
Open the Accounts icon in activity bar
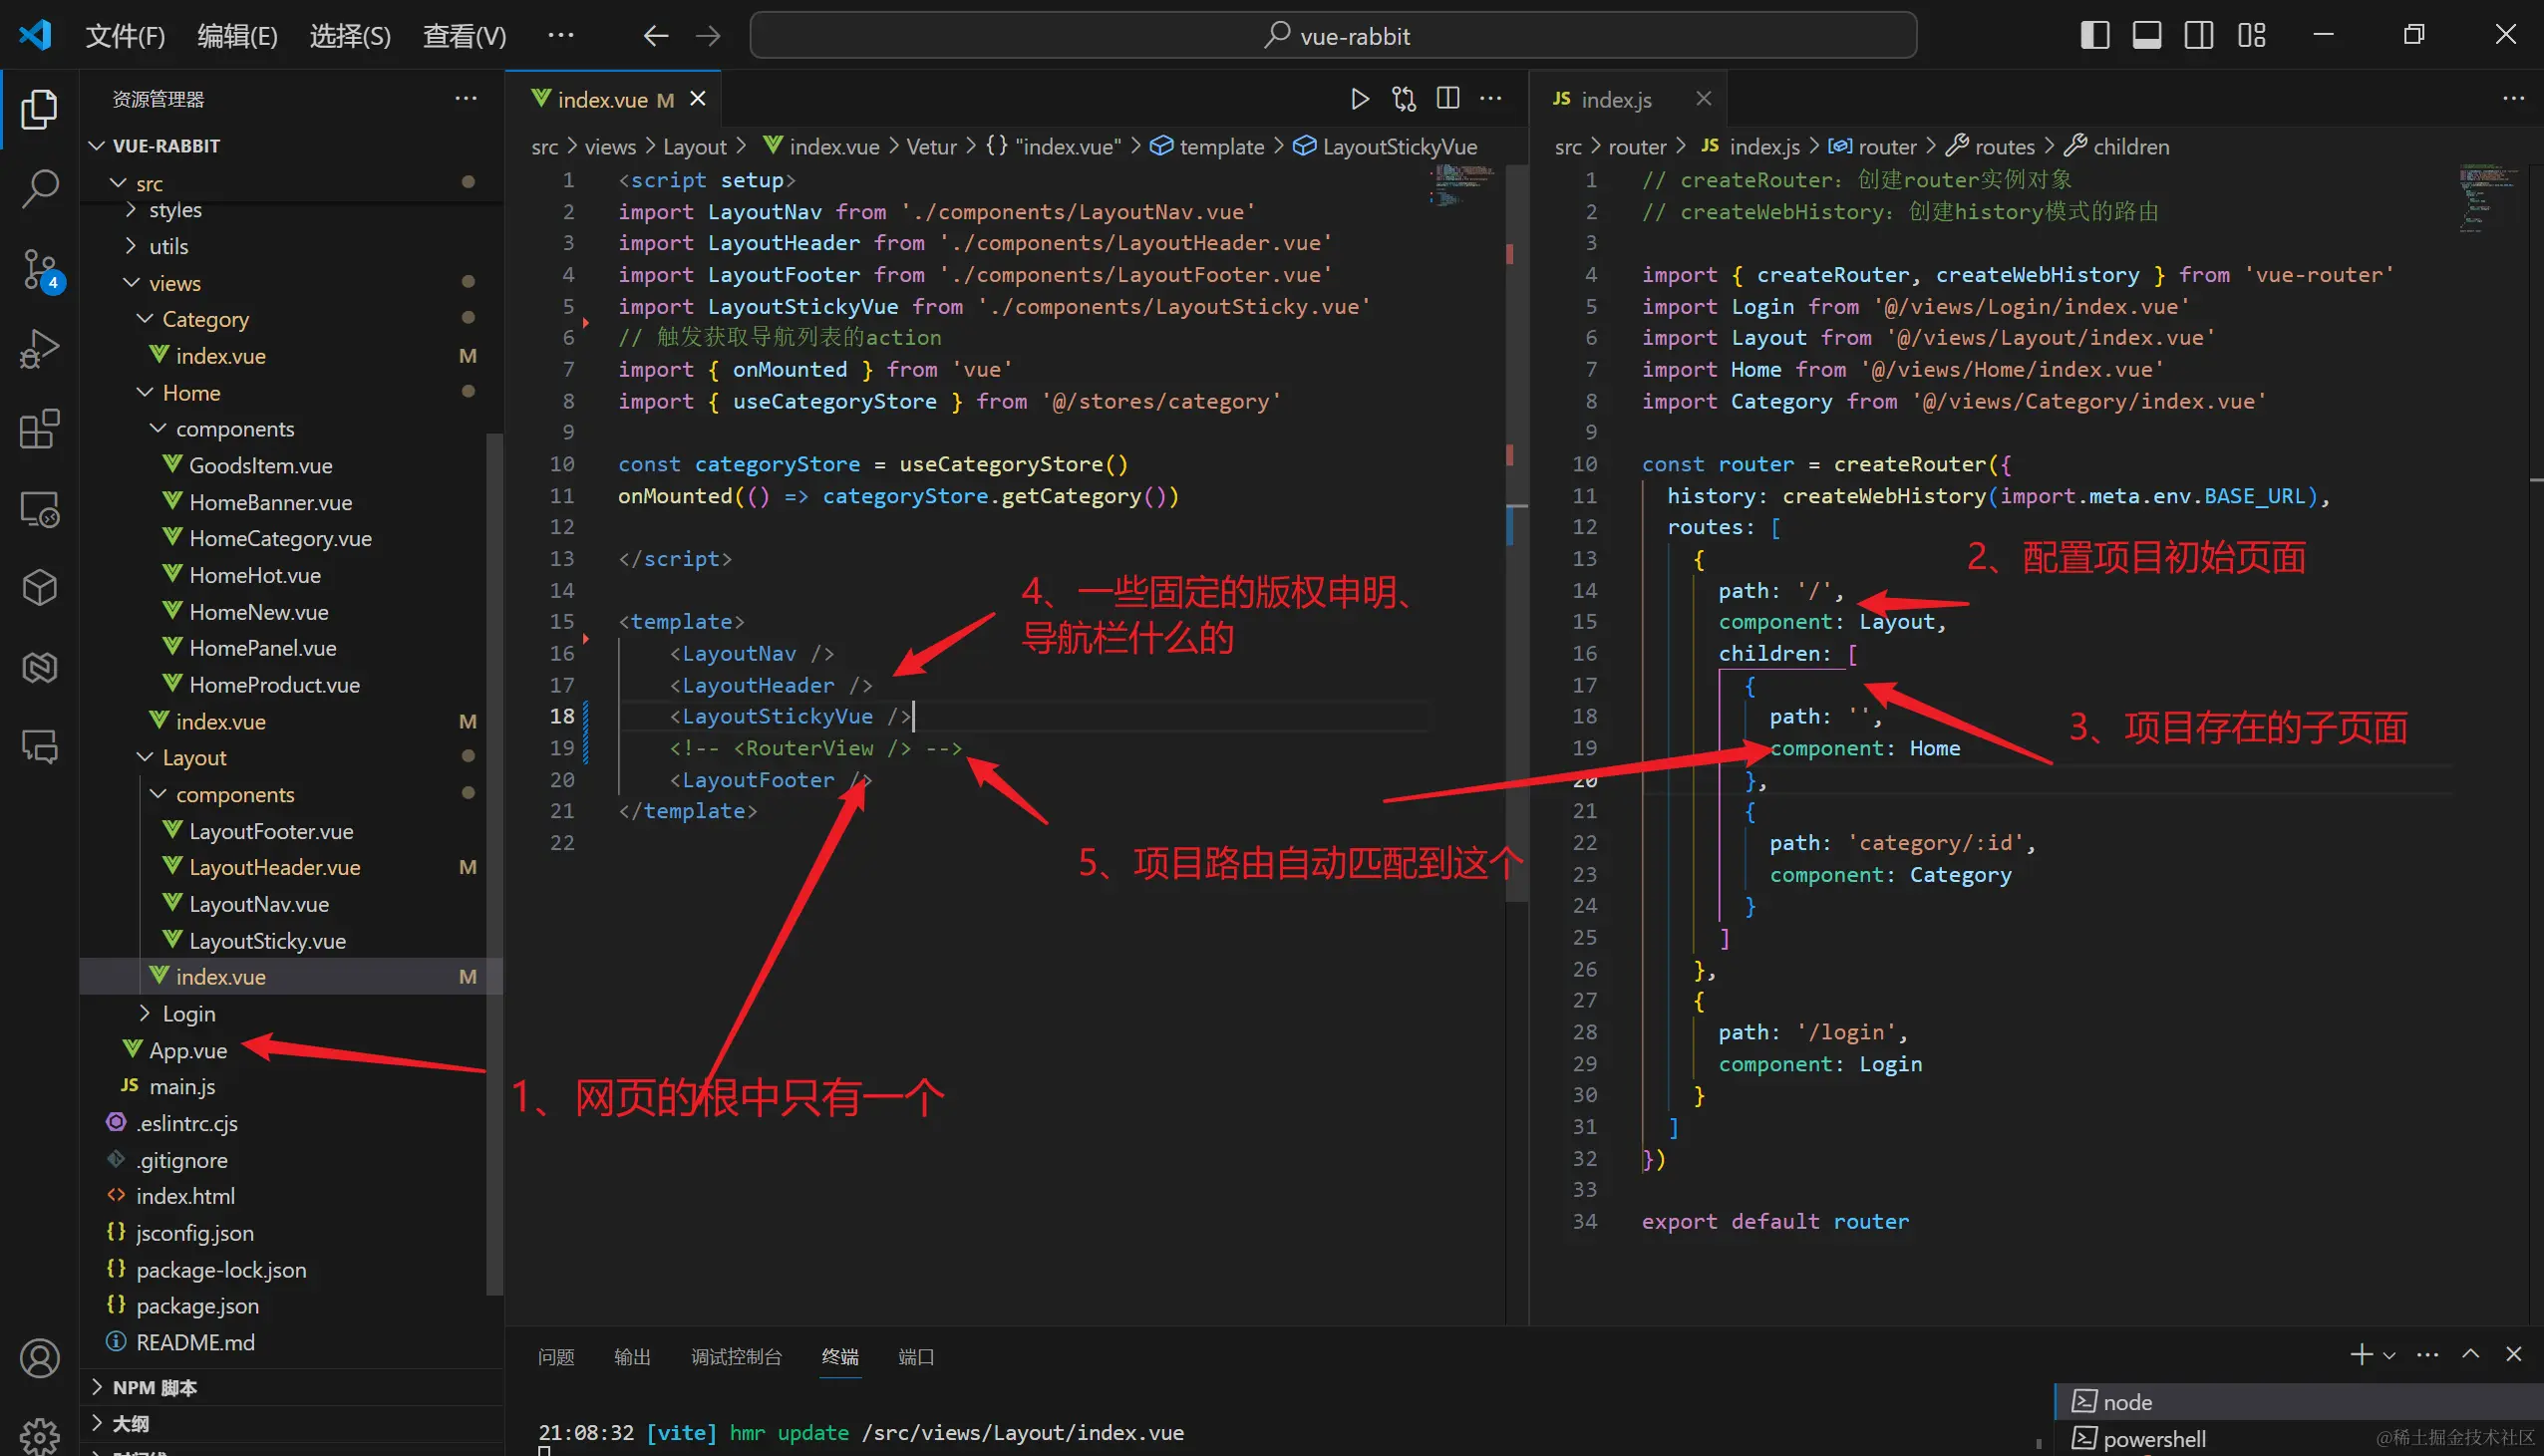(39, 1358)
